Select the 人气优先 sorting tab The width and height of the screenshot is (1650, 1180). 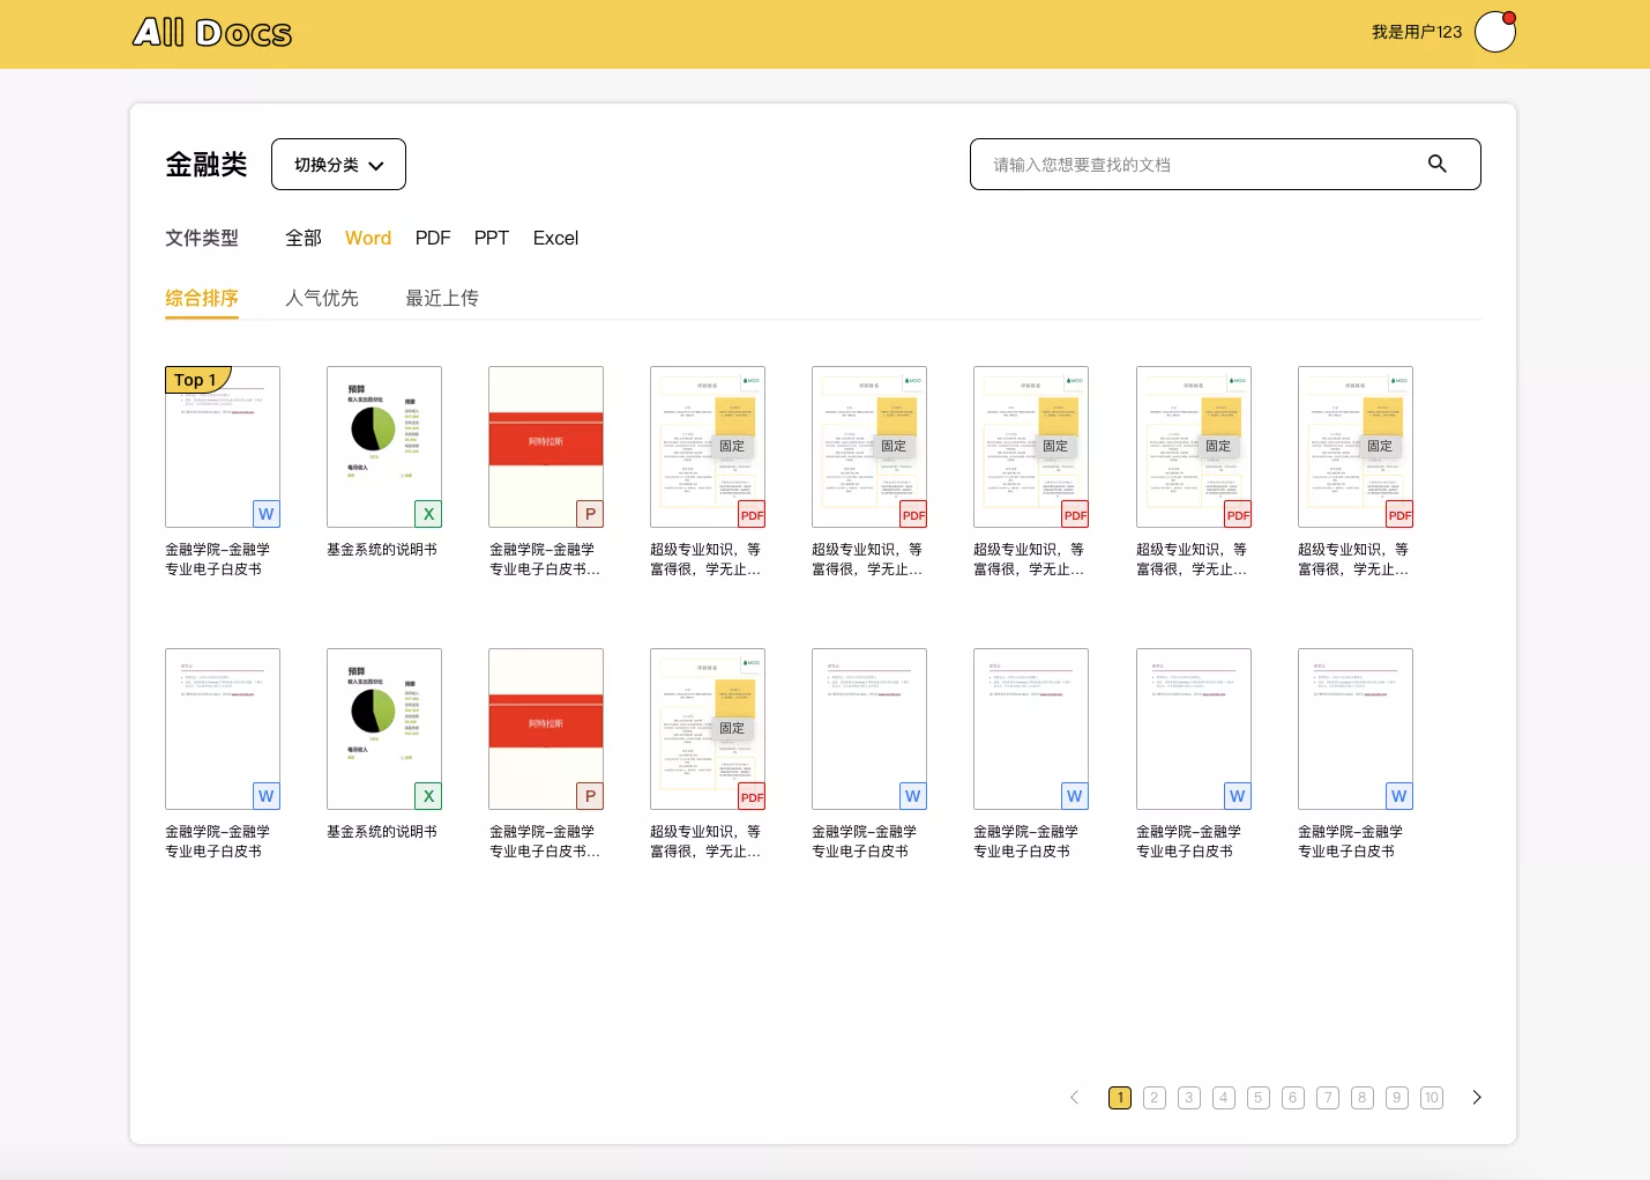click(x=321, y=298)
